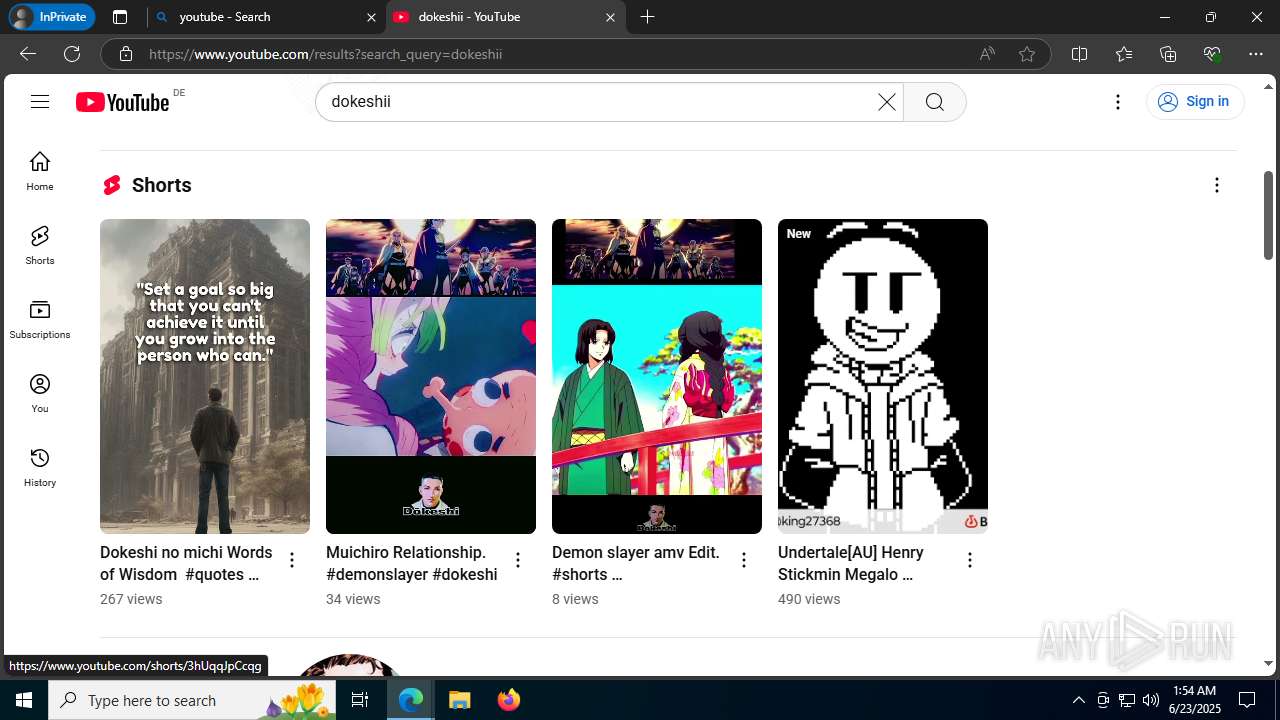Image resolution: width=1280 pixels, height=720 pixels.
Task: Go to YouTube home via logo
Action: click(122, 102)
